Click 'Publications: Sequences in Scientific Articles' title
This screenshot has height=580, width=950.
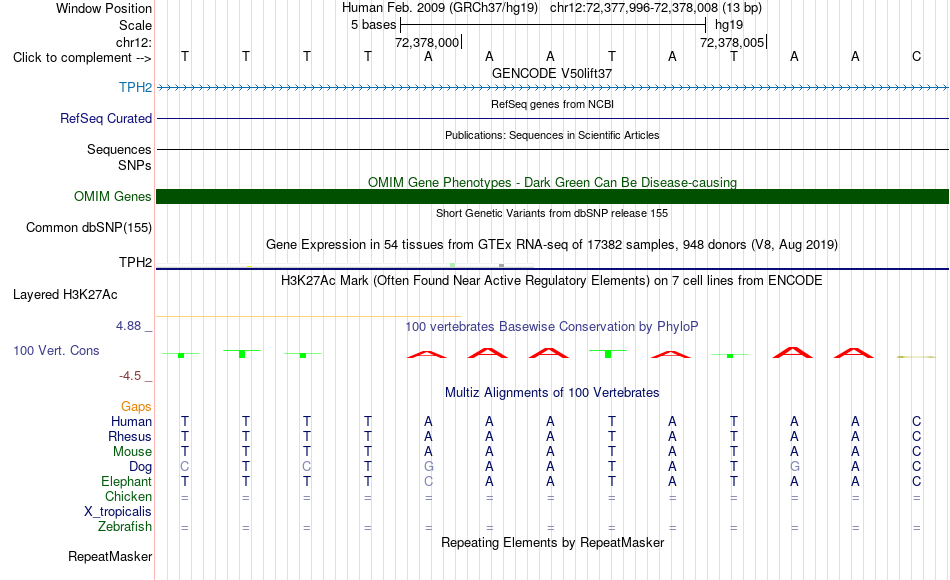click(x=552, y=135)
